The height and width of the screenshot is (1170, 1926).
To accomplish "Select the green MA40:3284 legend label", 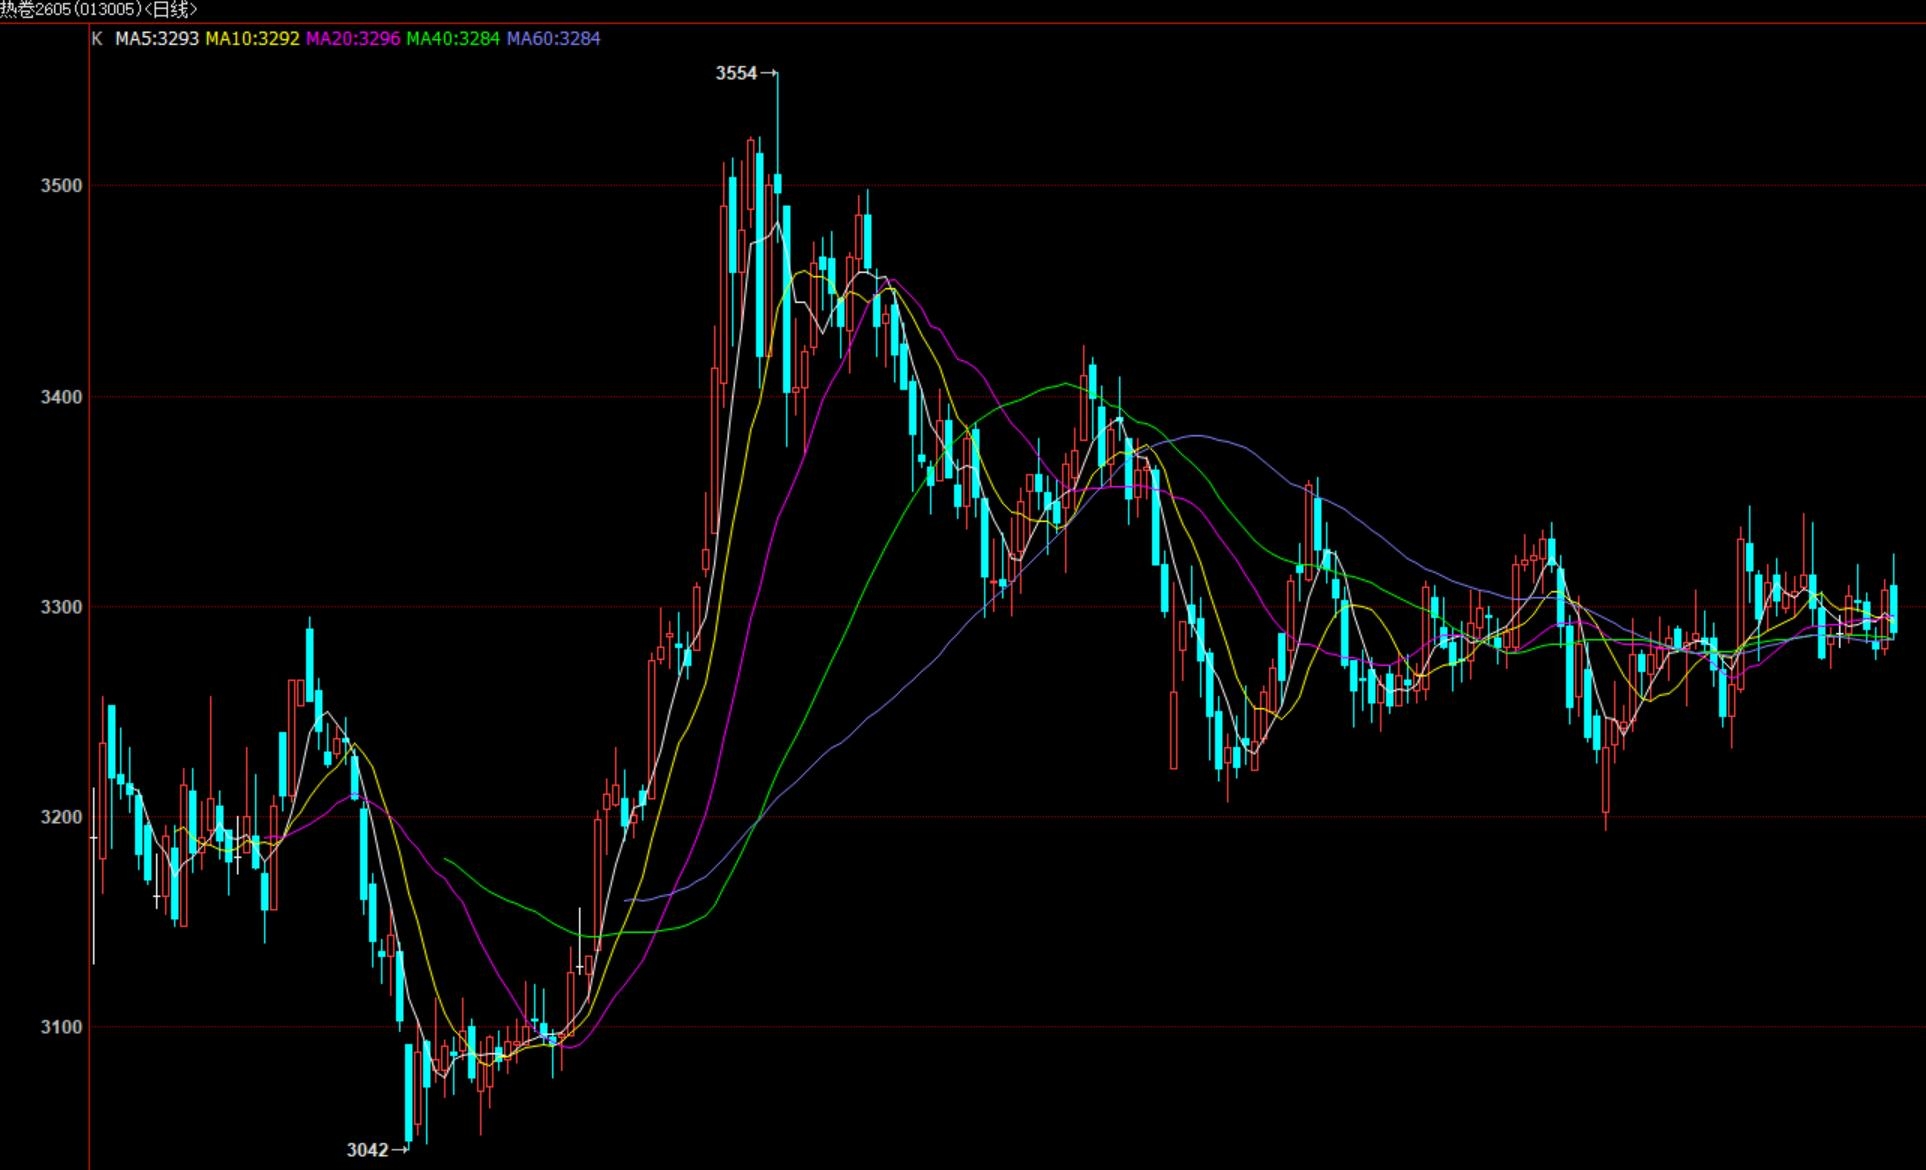I will (x=453, y=39).
